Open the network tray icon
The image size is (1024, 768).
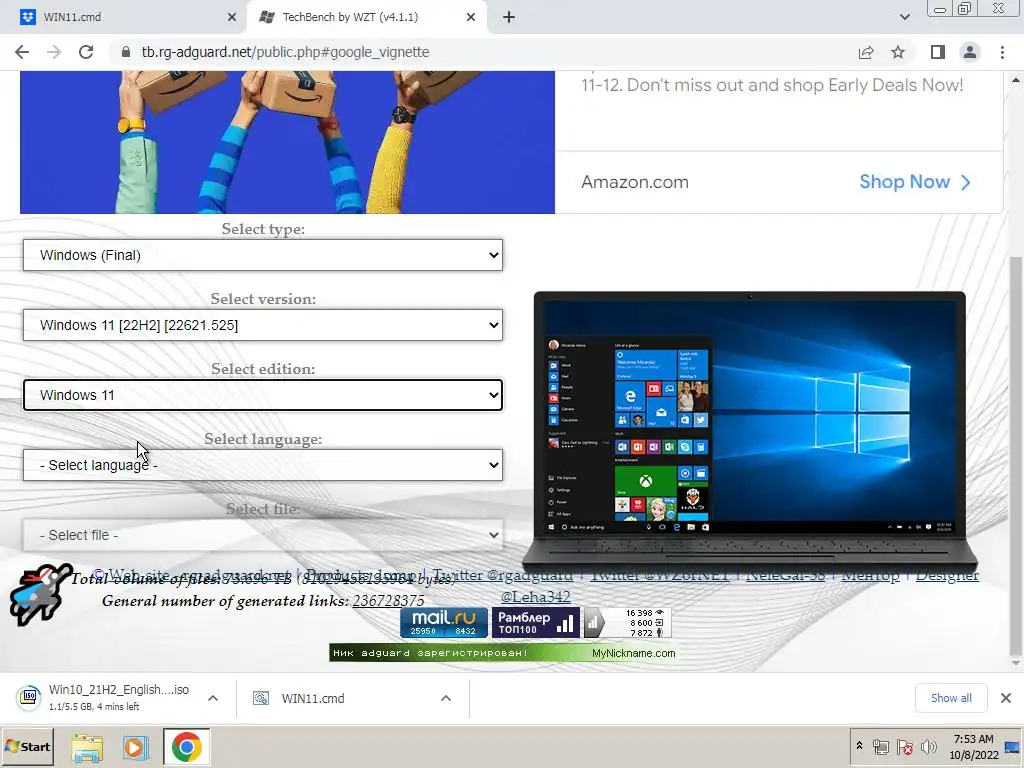881,746
